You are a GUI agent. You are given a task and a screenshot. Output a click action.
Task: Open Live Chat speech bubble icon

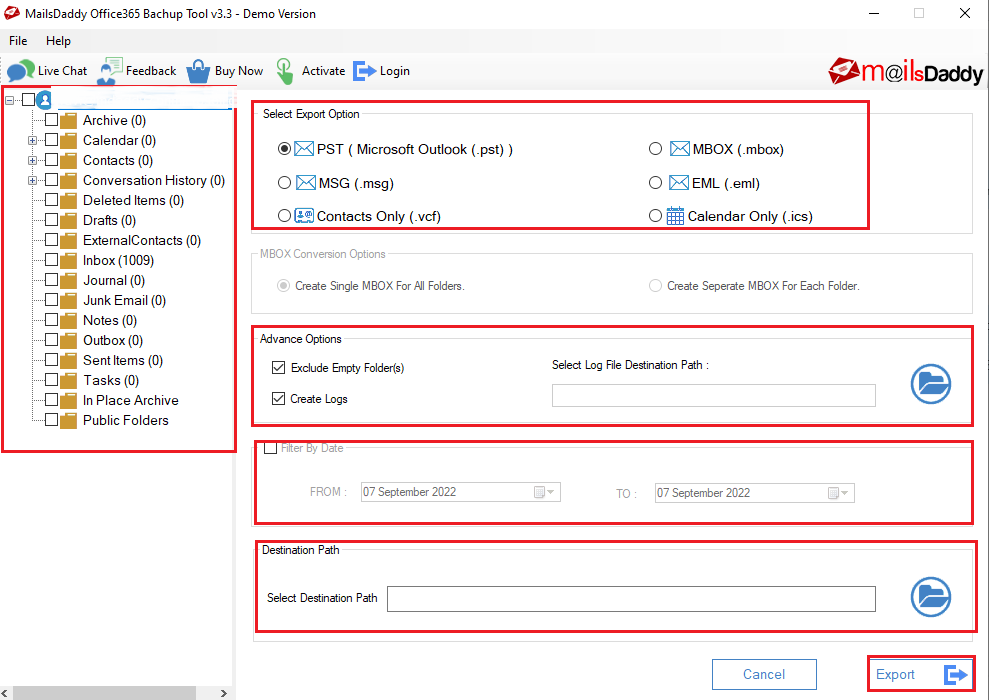(x=20, y=71)
